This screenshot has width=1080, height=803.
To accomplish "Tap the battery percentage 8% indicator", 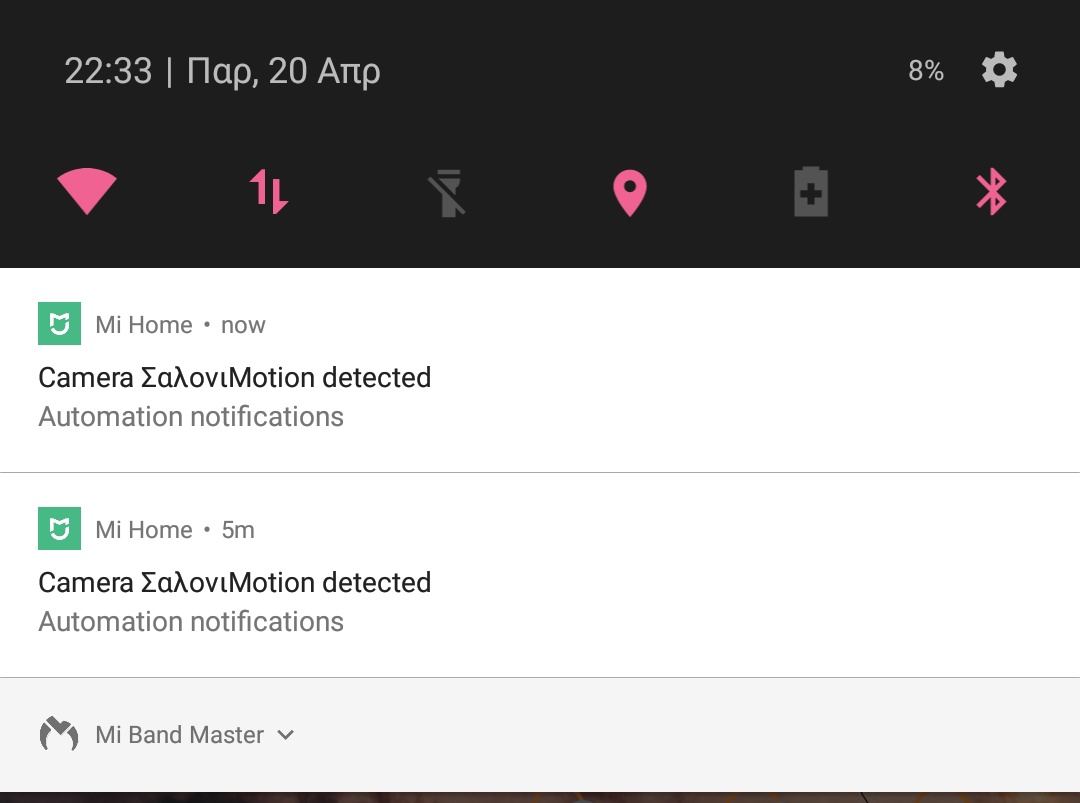I will (x=925, y=71).
